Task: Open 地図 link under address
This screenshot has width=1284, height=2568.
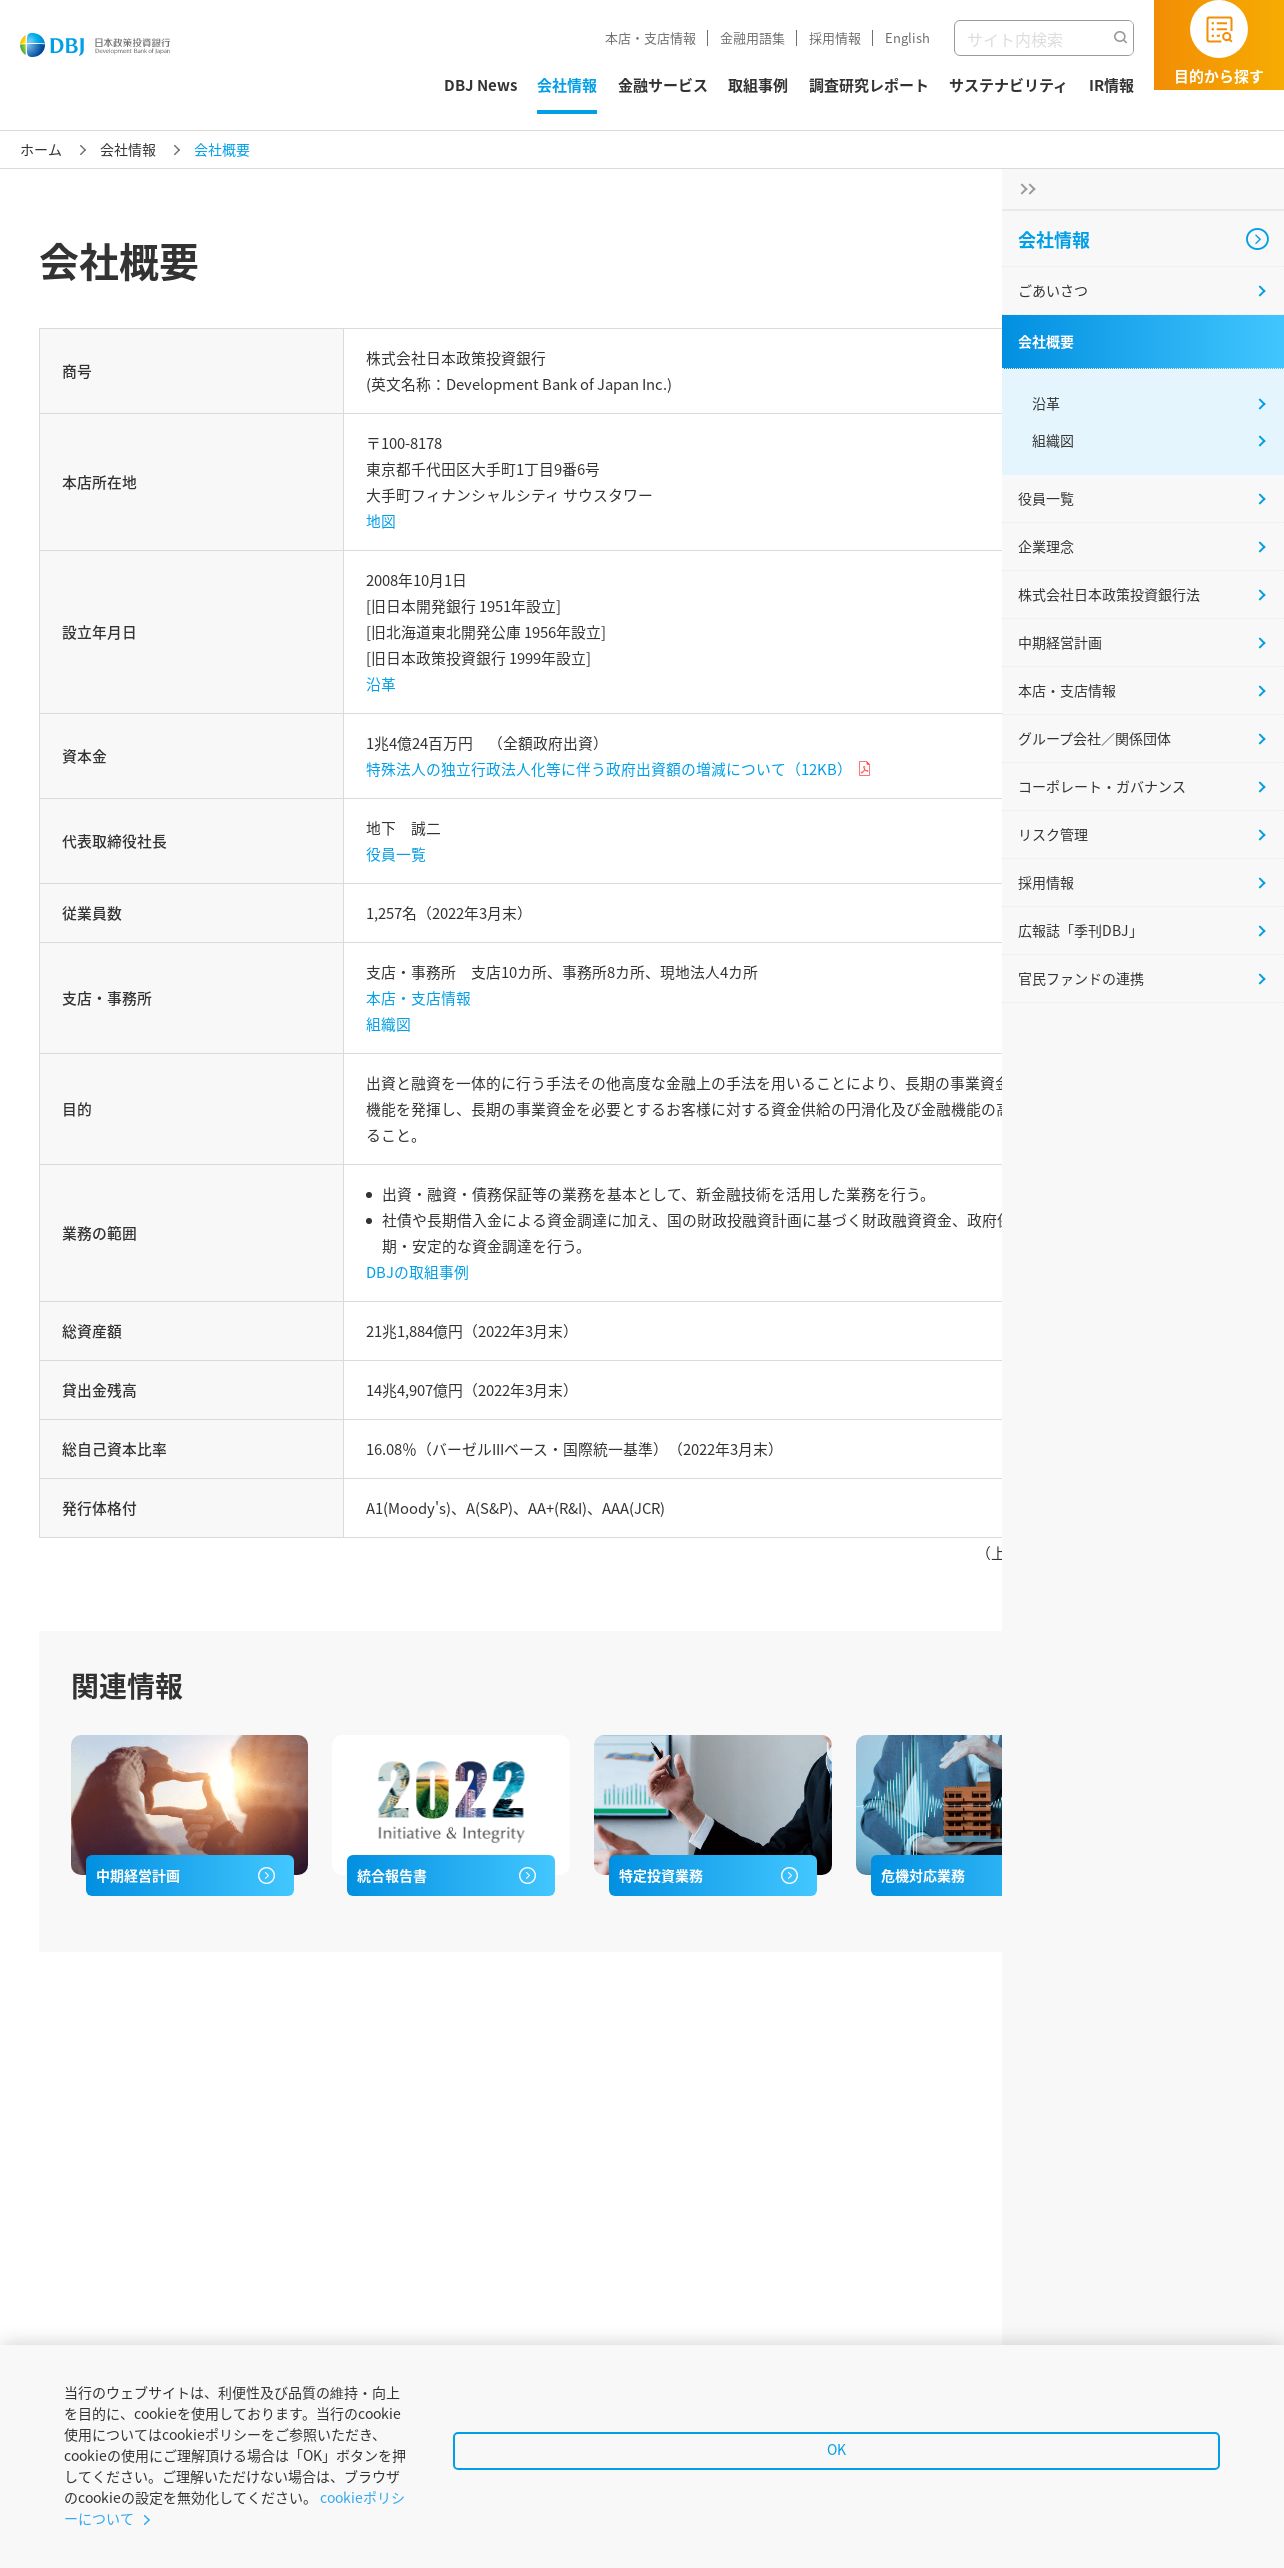Action: tap(381, 521)
